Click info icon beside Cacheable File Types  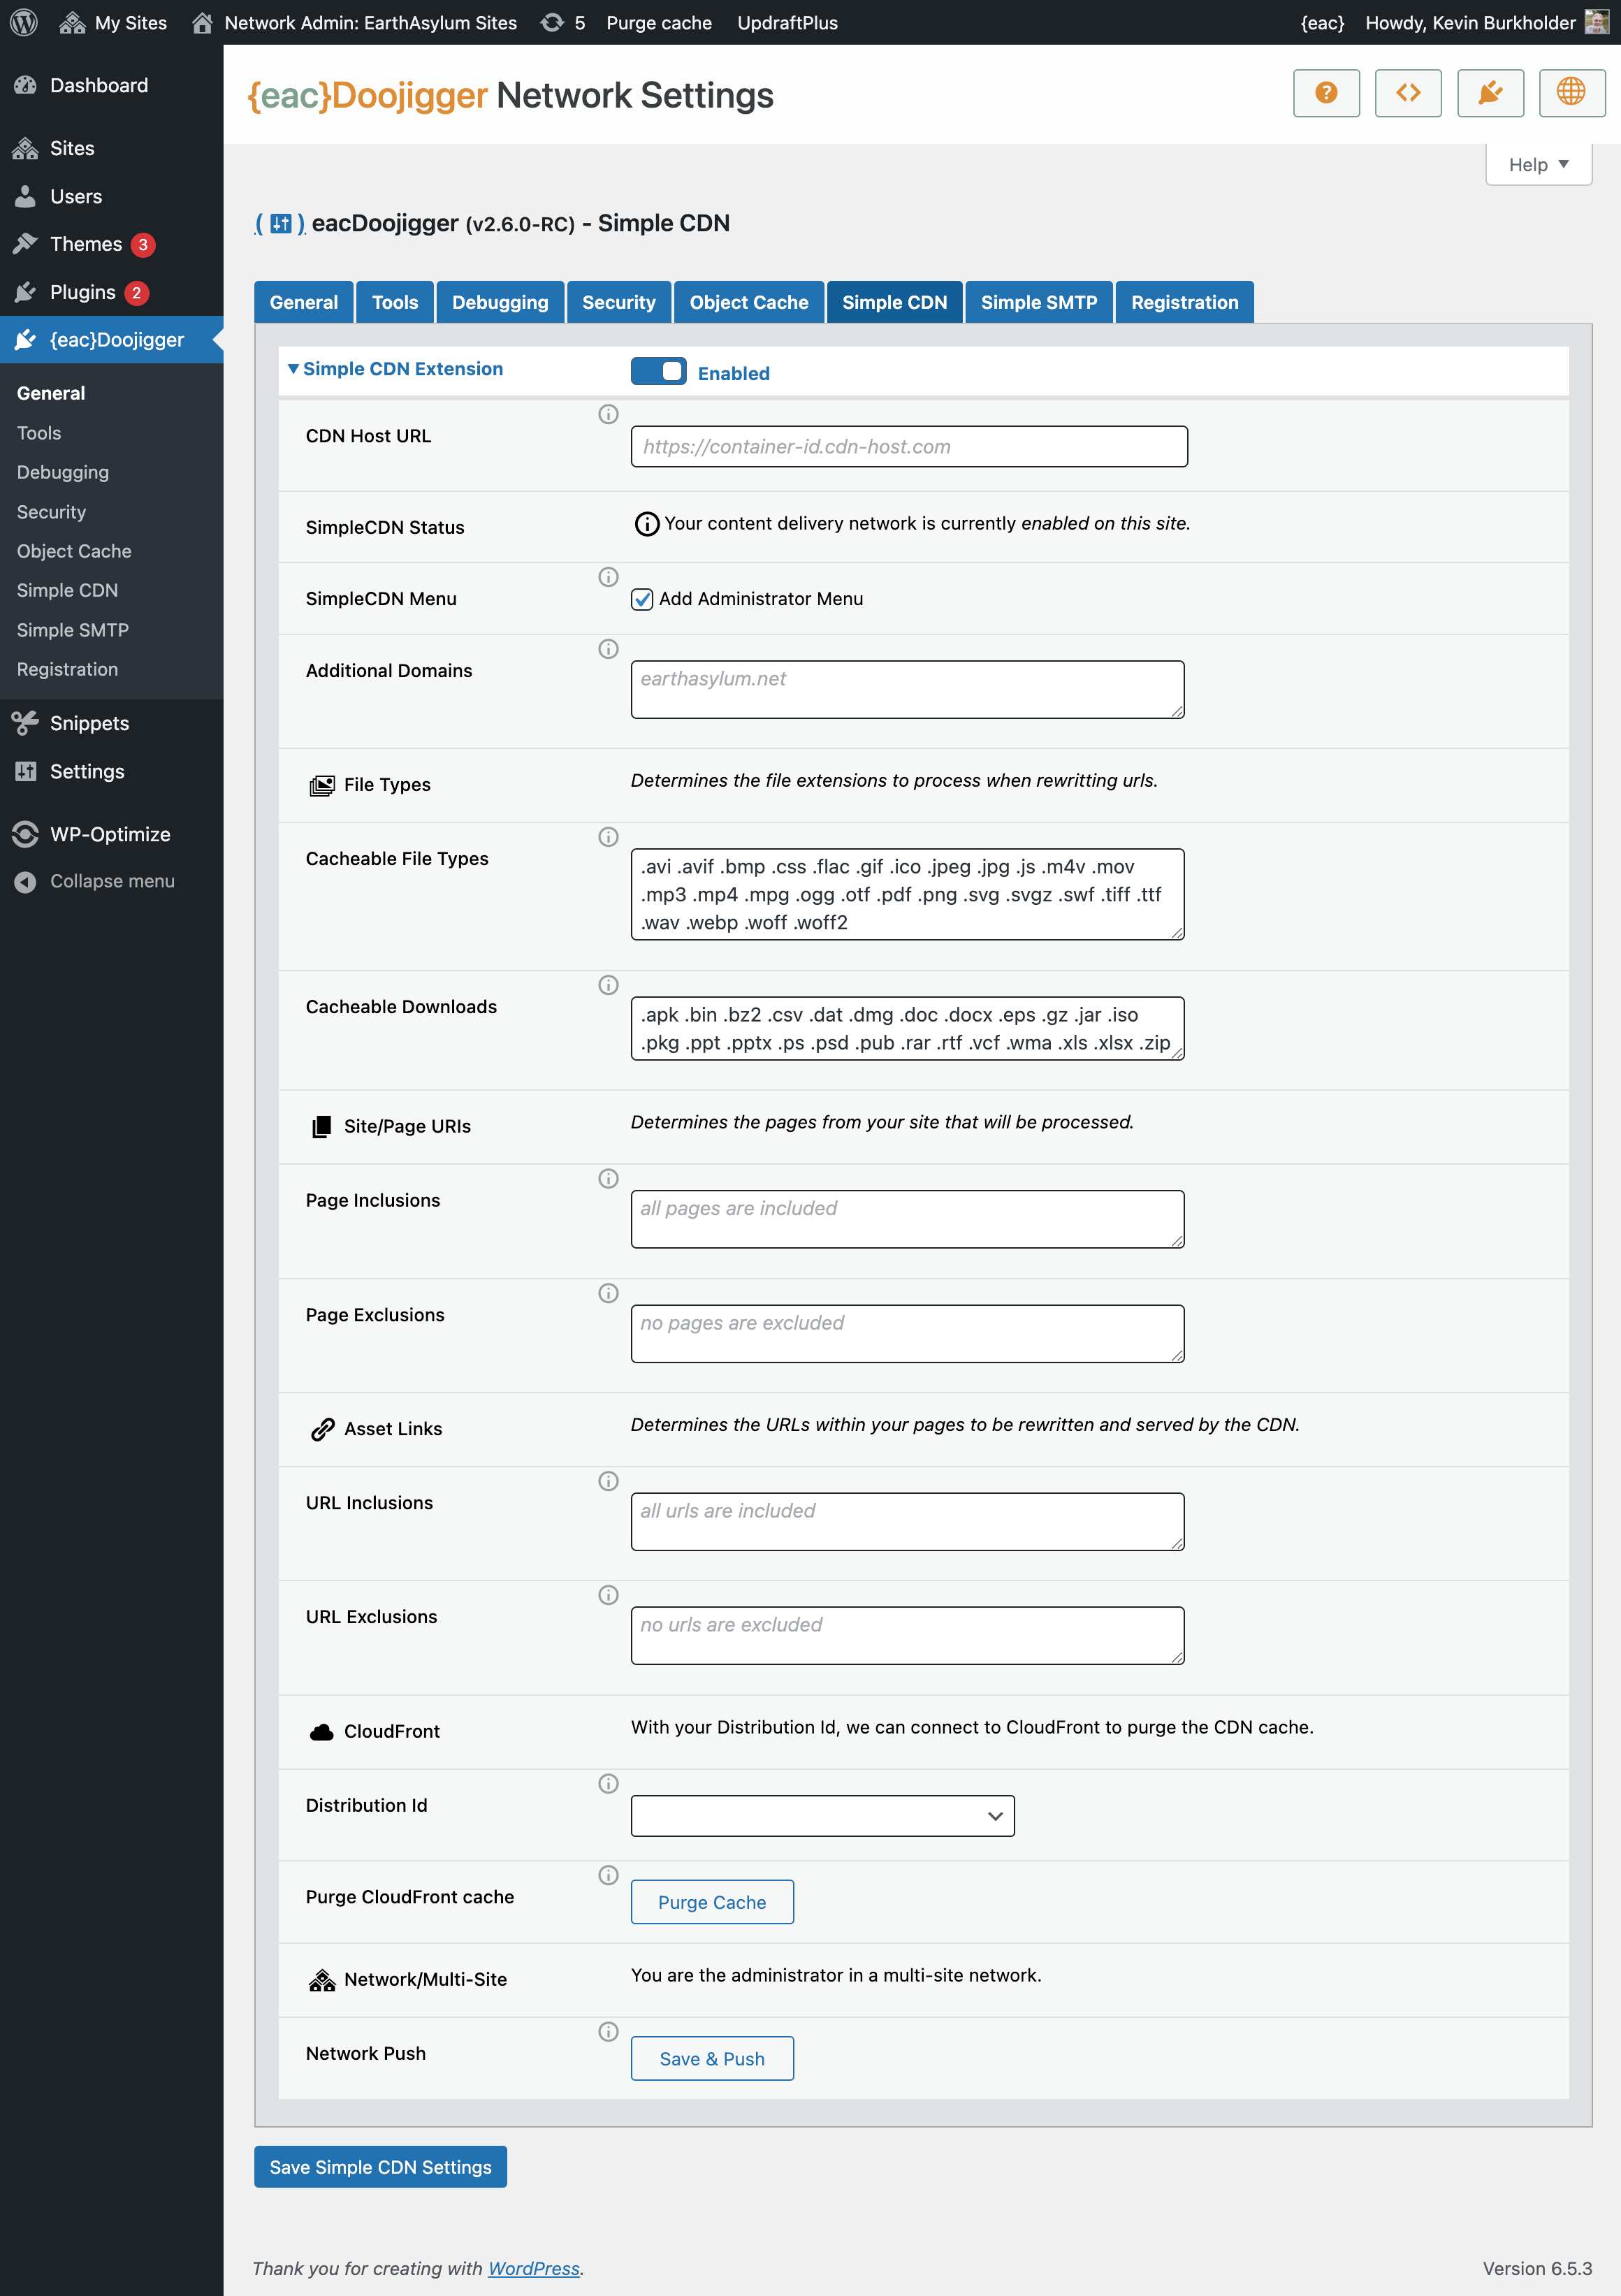tap(608, 837)
